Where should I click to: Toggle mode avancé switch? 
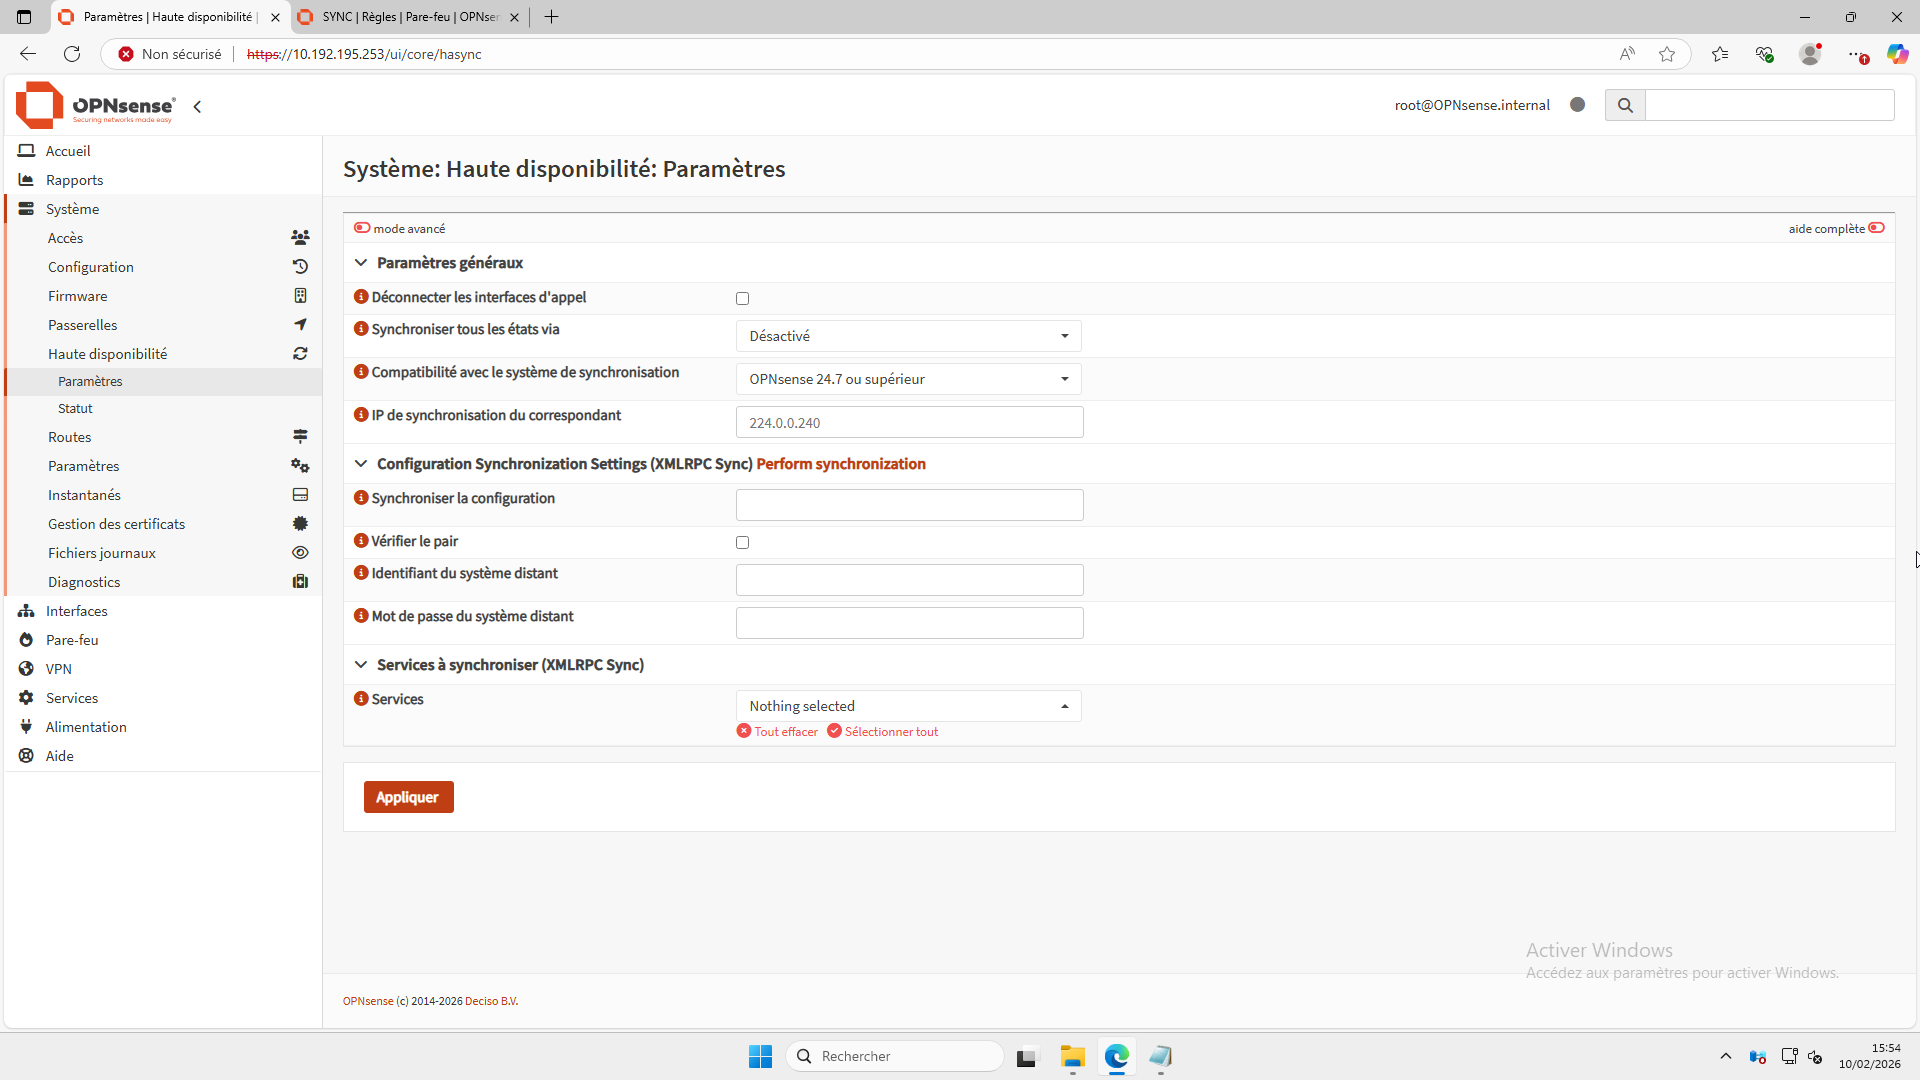click(362, 228)
